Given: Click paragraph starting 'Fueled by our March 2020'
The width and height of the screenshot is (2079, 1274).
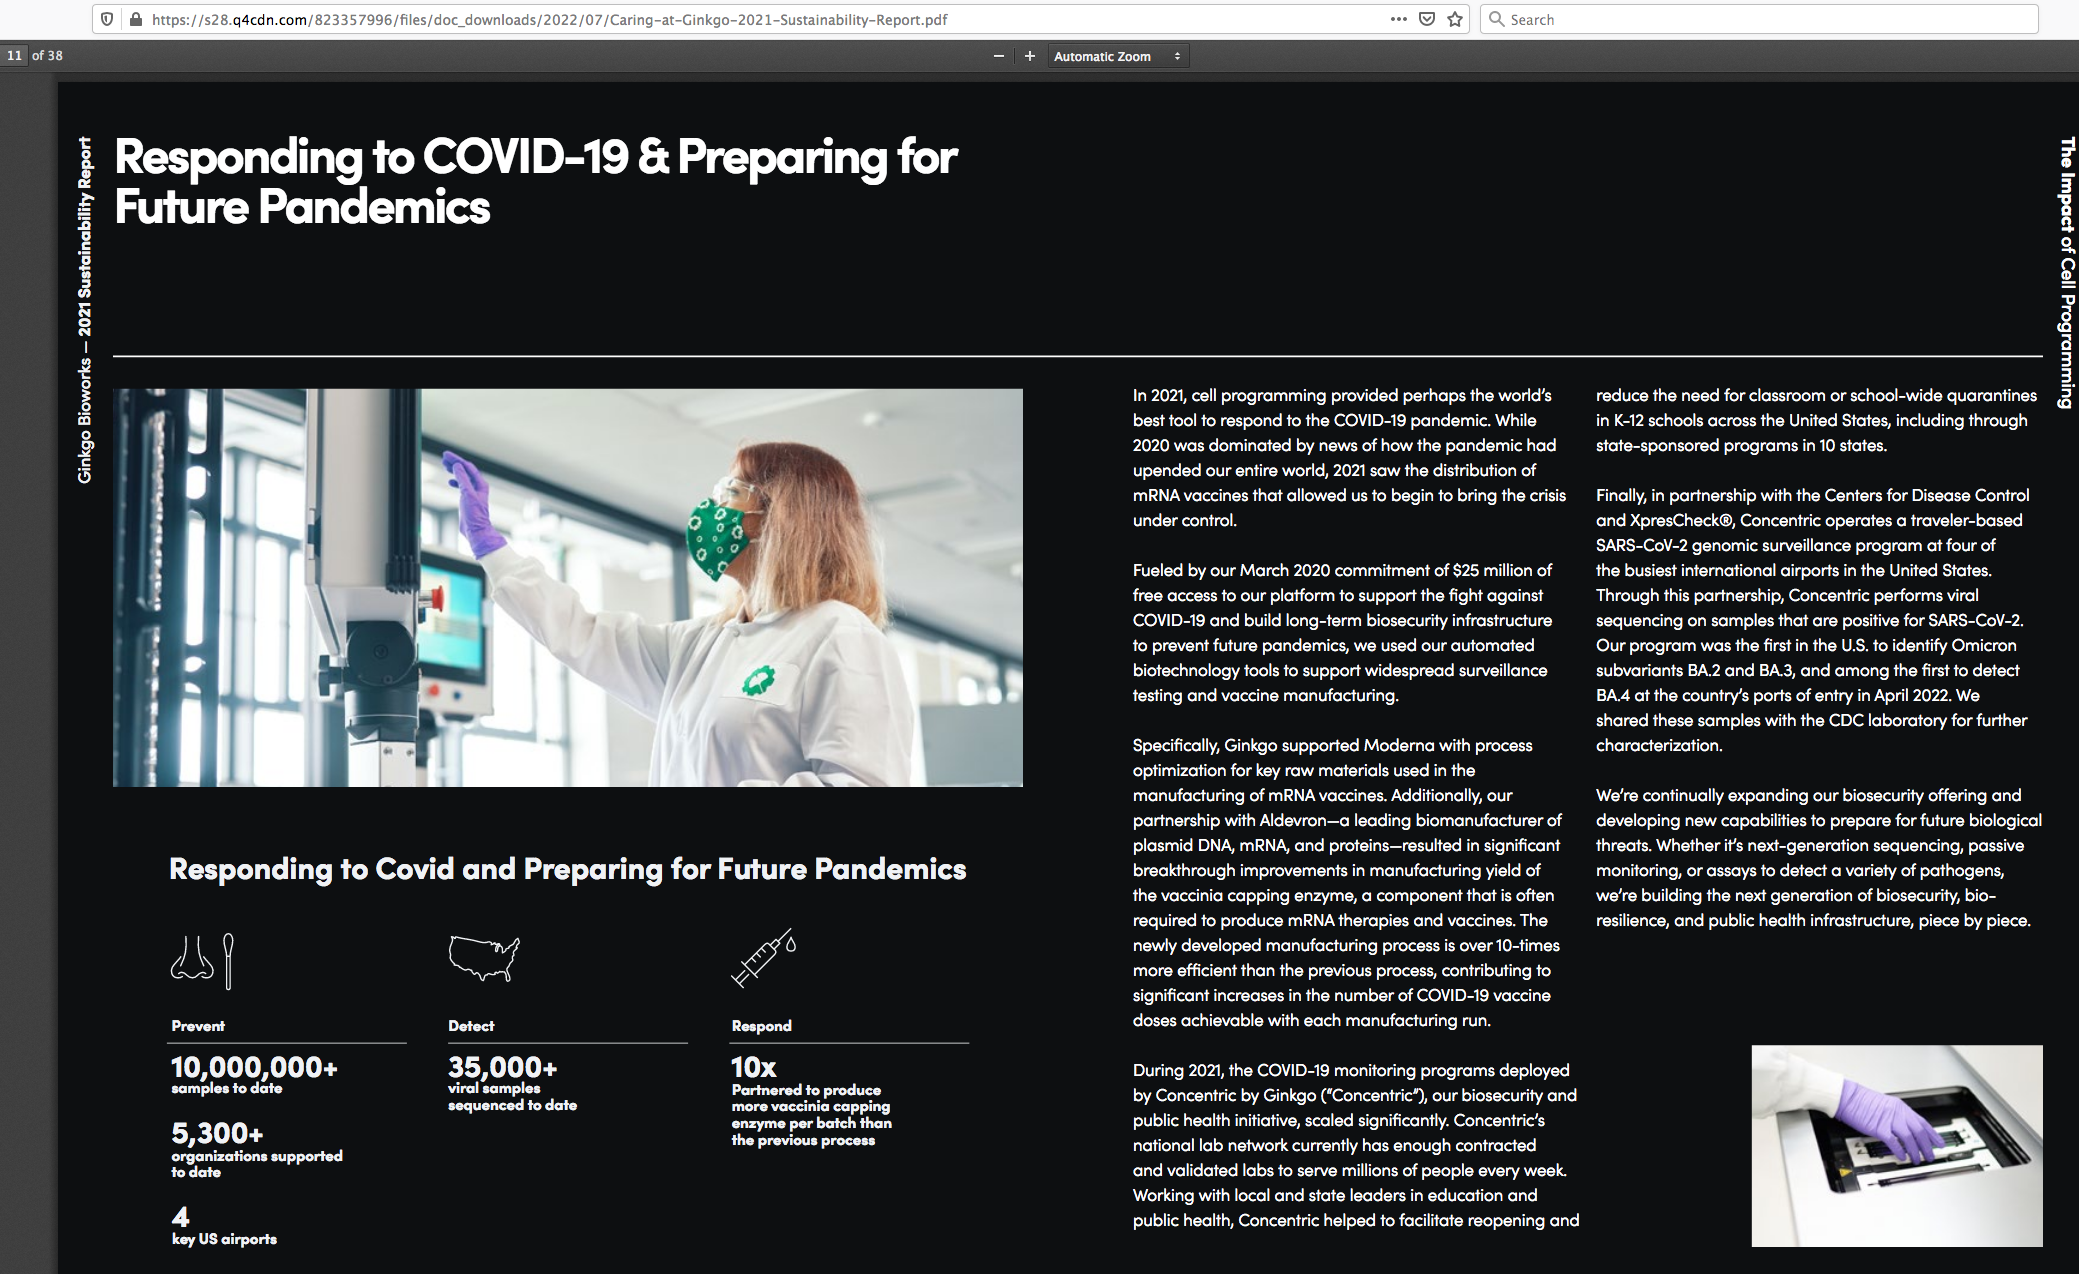Looking at the screenshot, I should click(1342, 633).
